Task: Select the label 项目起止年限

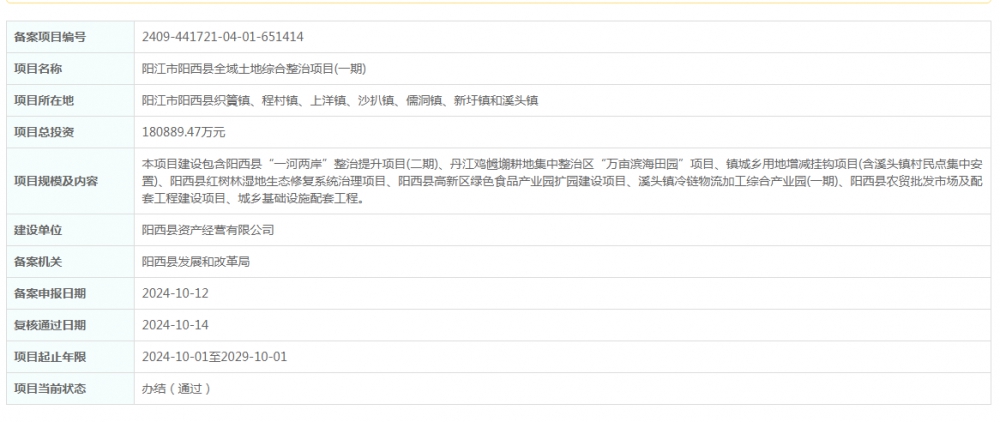Action: [50, 358]
